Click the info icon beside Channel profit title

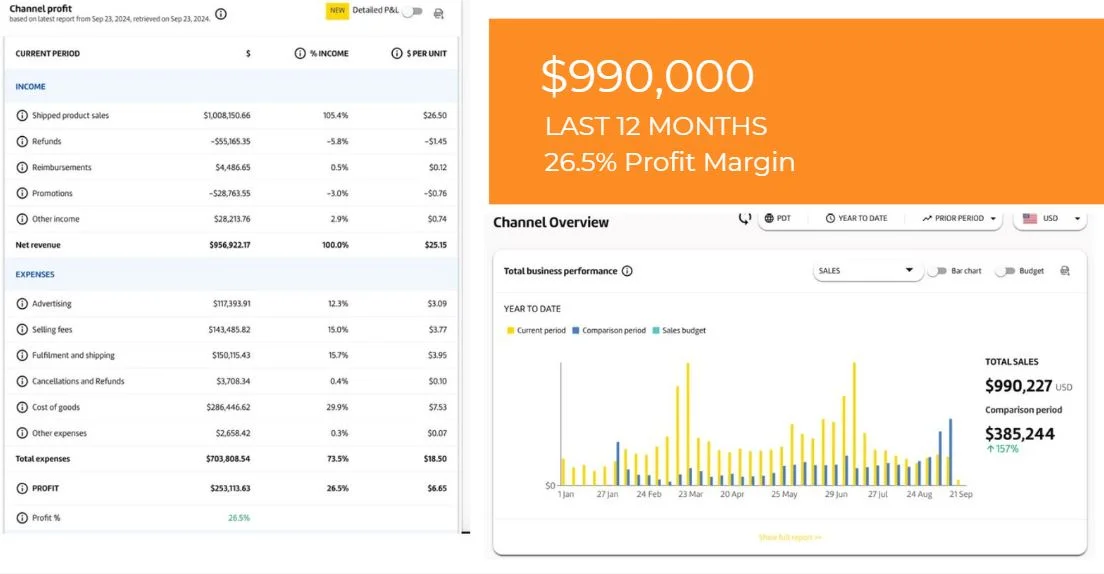(221, 14)
